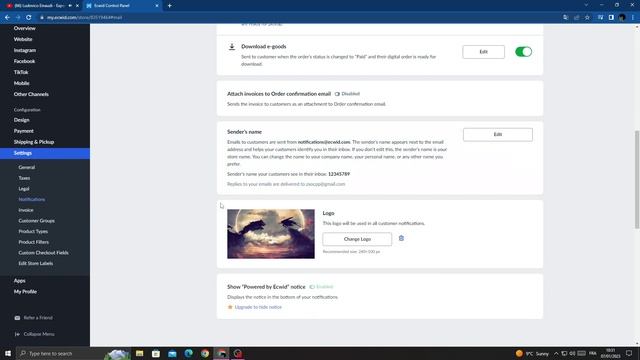
Task: Open the Windows notification center icon
Action: pyautogui.click(x=629, y=353)
